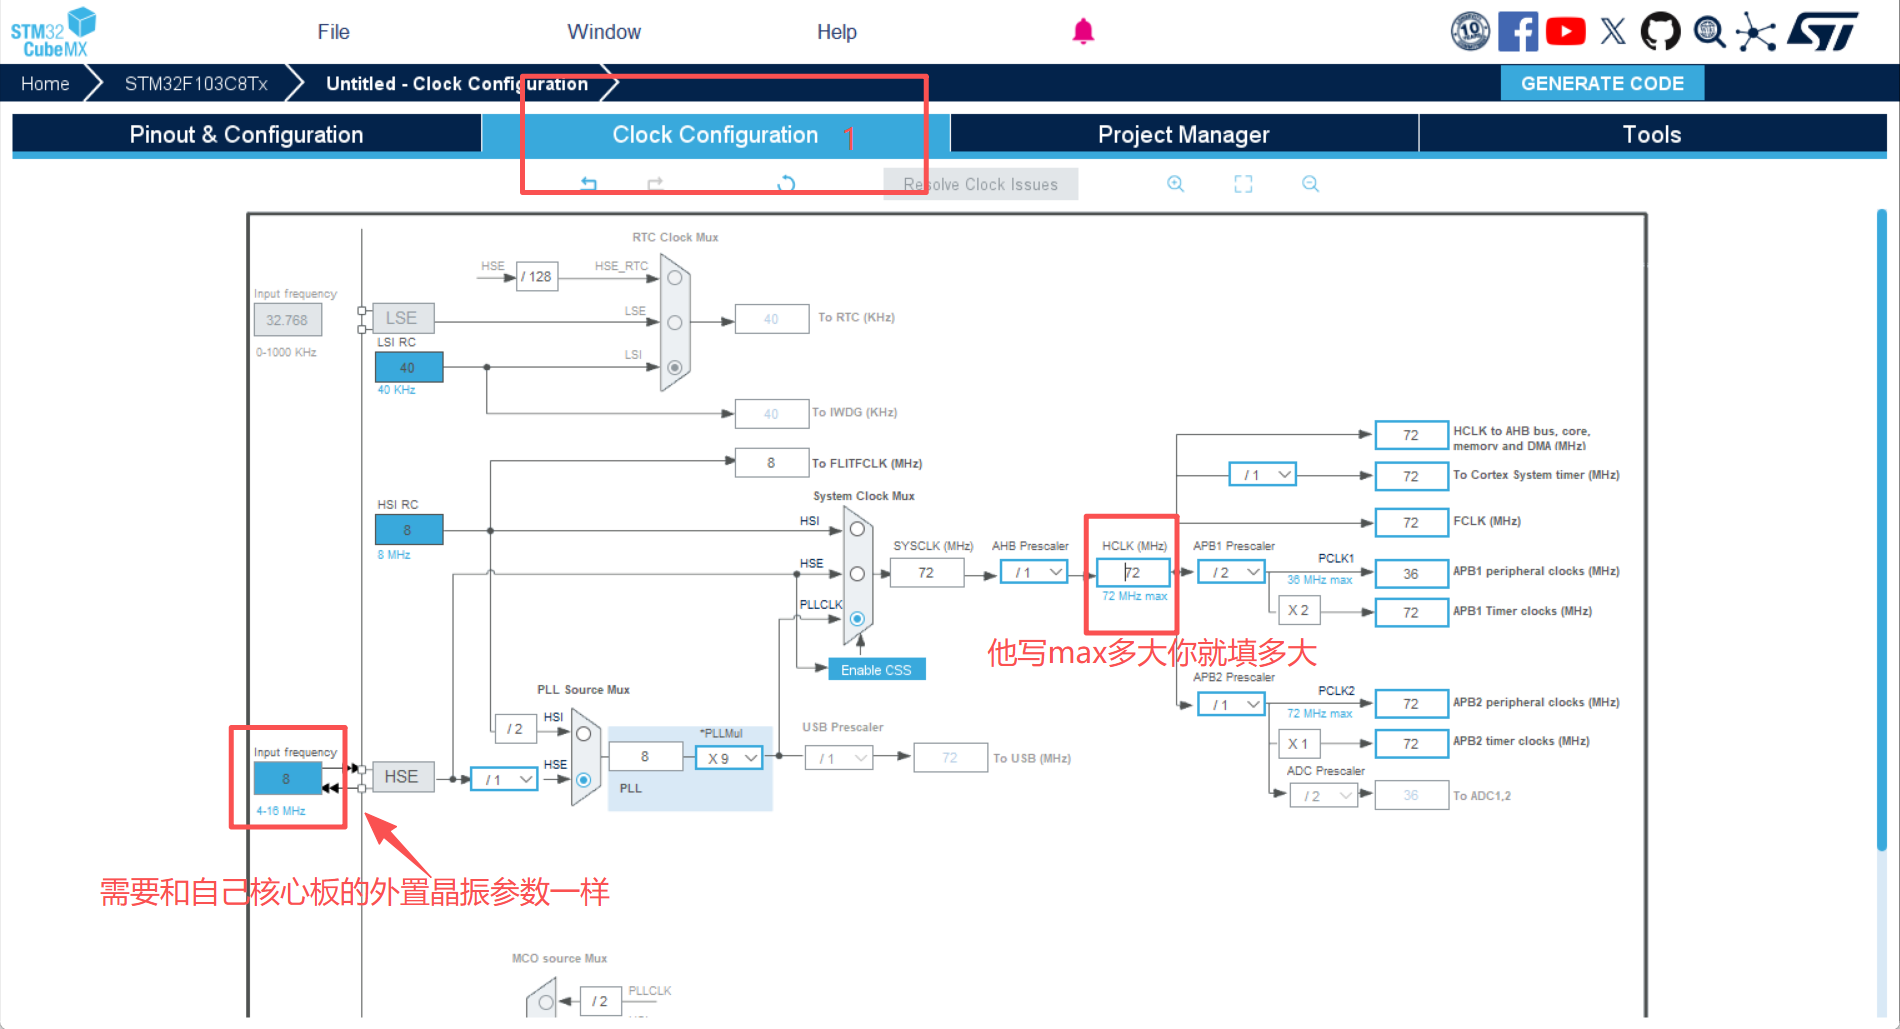Click the LSI RC 40 KHz block
1900x1029 pixels.
[409, 367]
